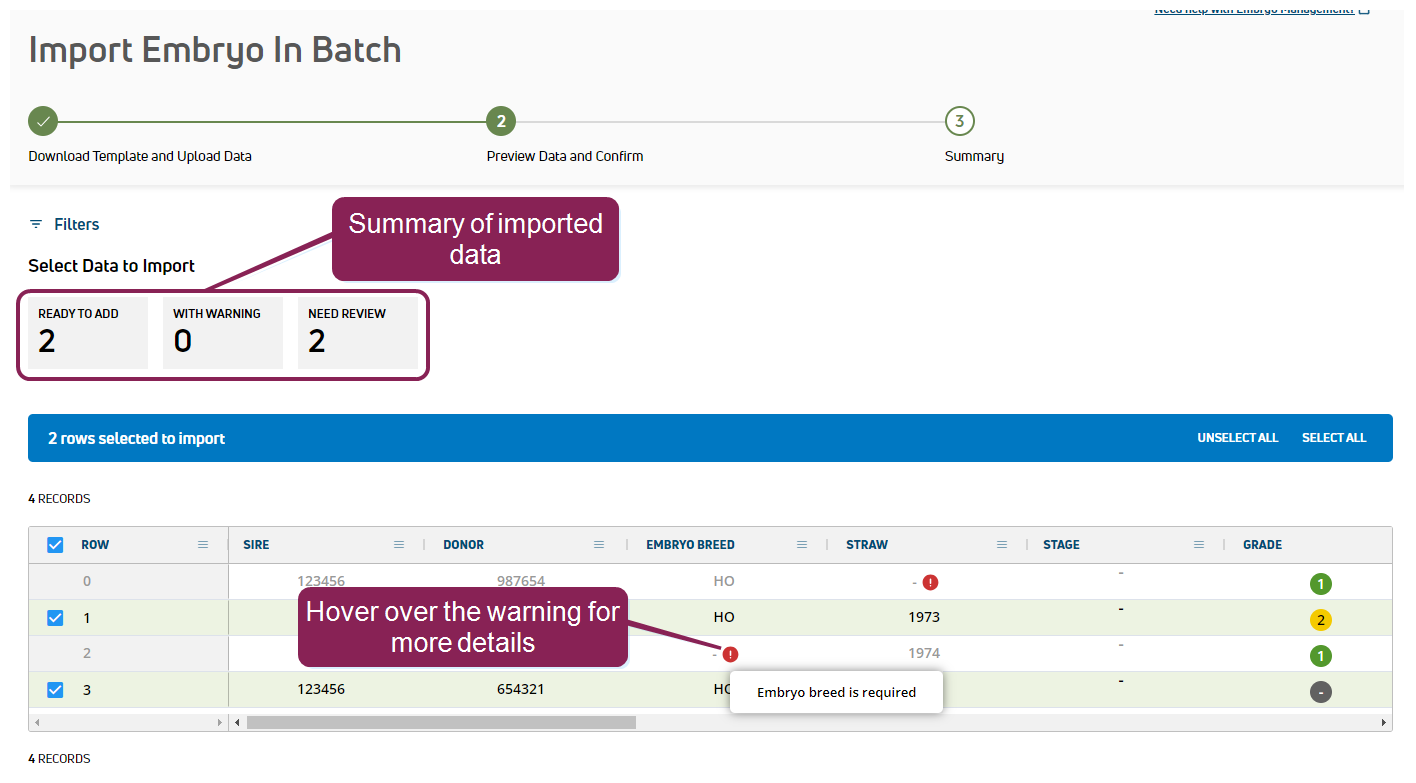Select the Ready to Add summary card
The height and width of the screenshot is (783, 1416).
click(x=87, y=332)
